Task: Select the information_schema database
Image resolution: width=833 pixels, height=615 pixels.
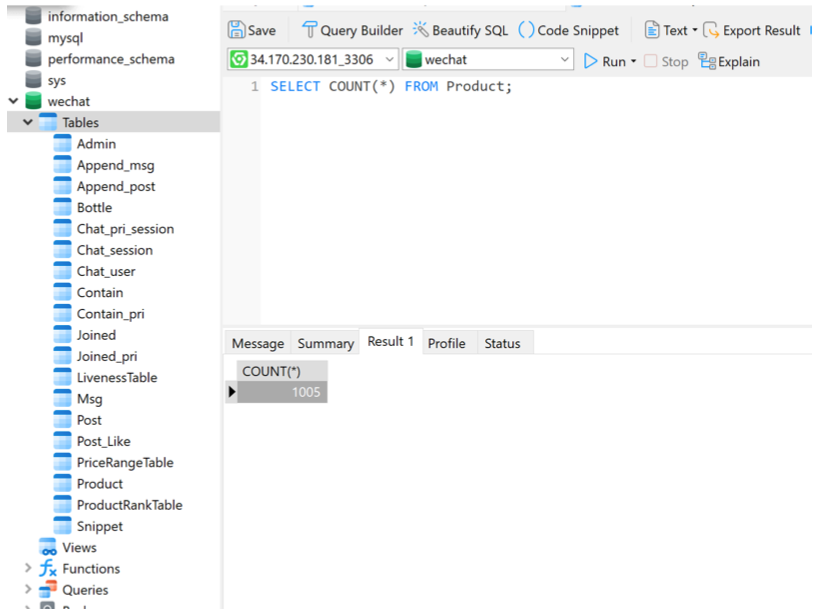Action: 107,17
